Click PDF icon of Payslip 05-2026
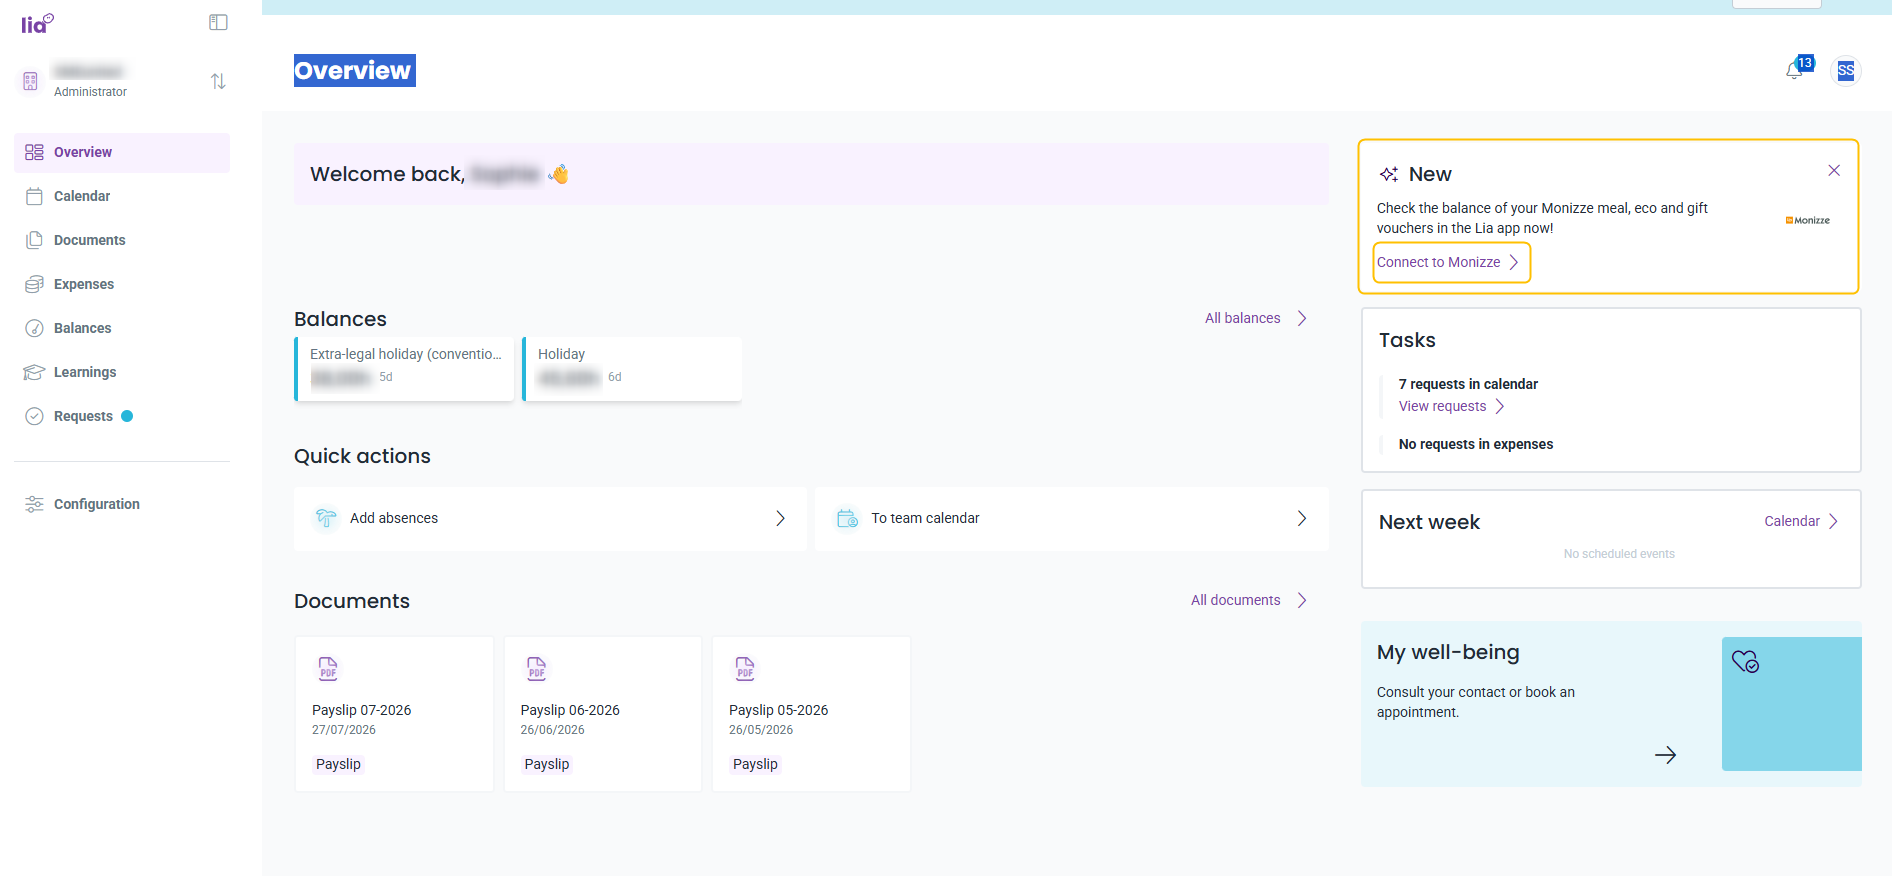This screenshot has width=1892, height=876. [745, 668]
